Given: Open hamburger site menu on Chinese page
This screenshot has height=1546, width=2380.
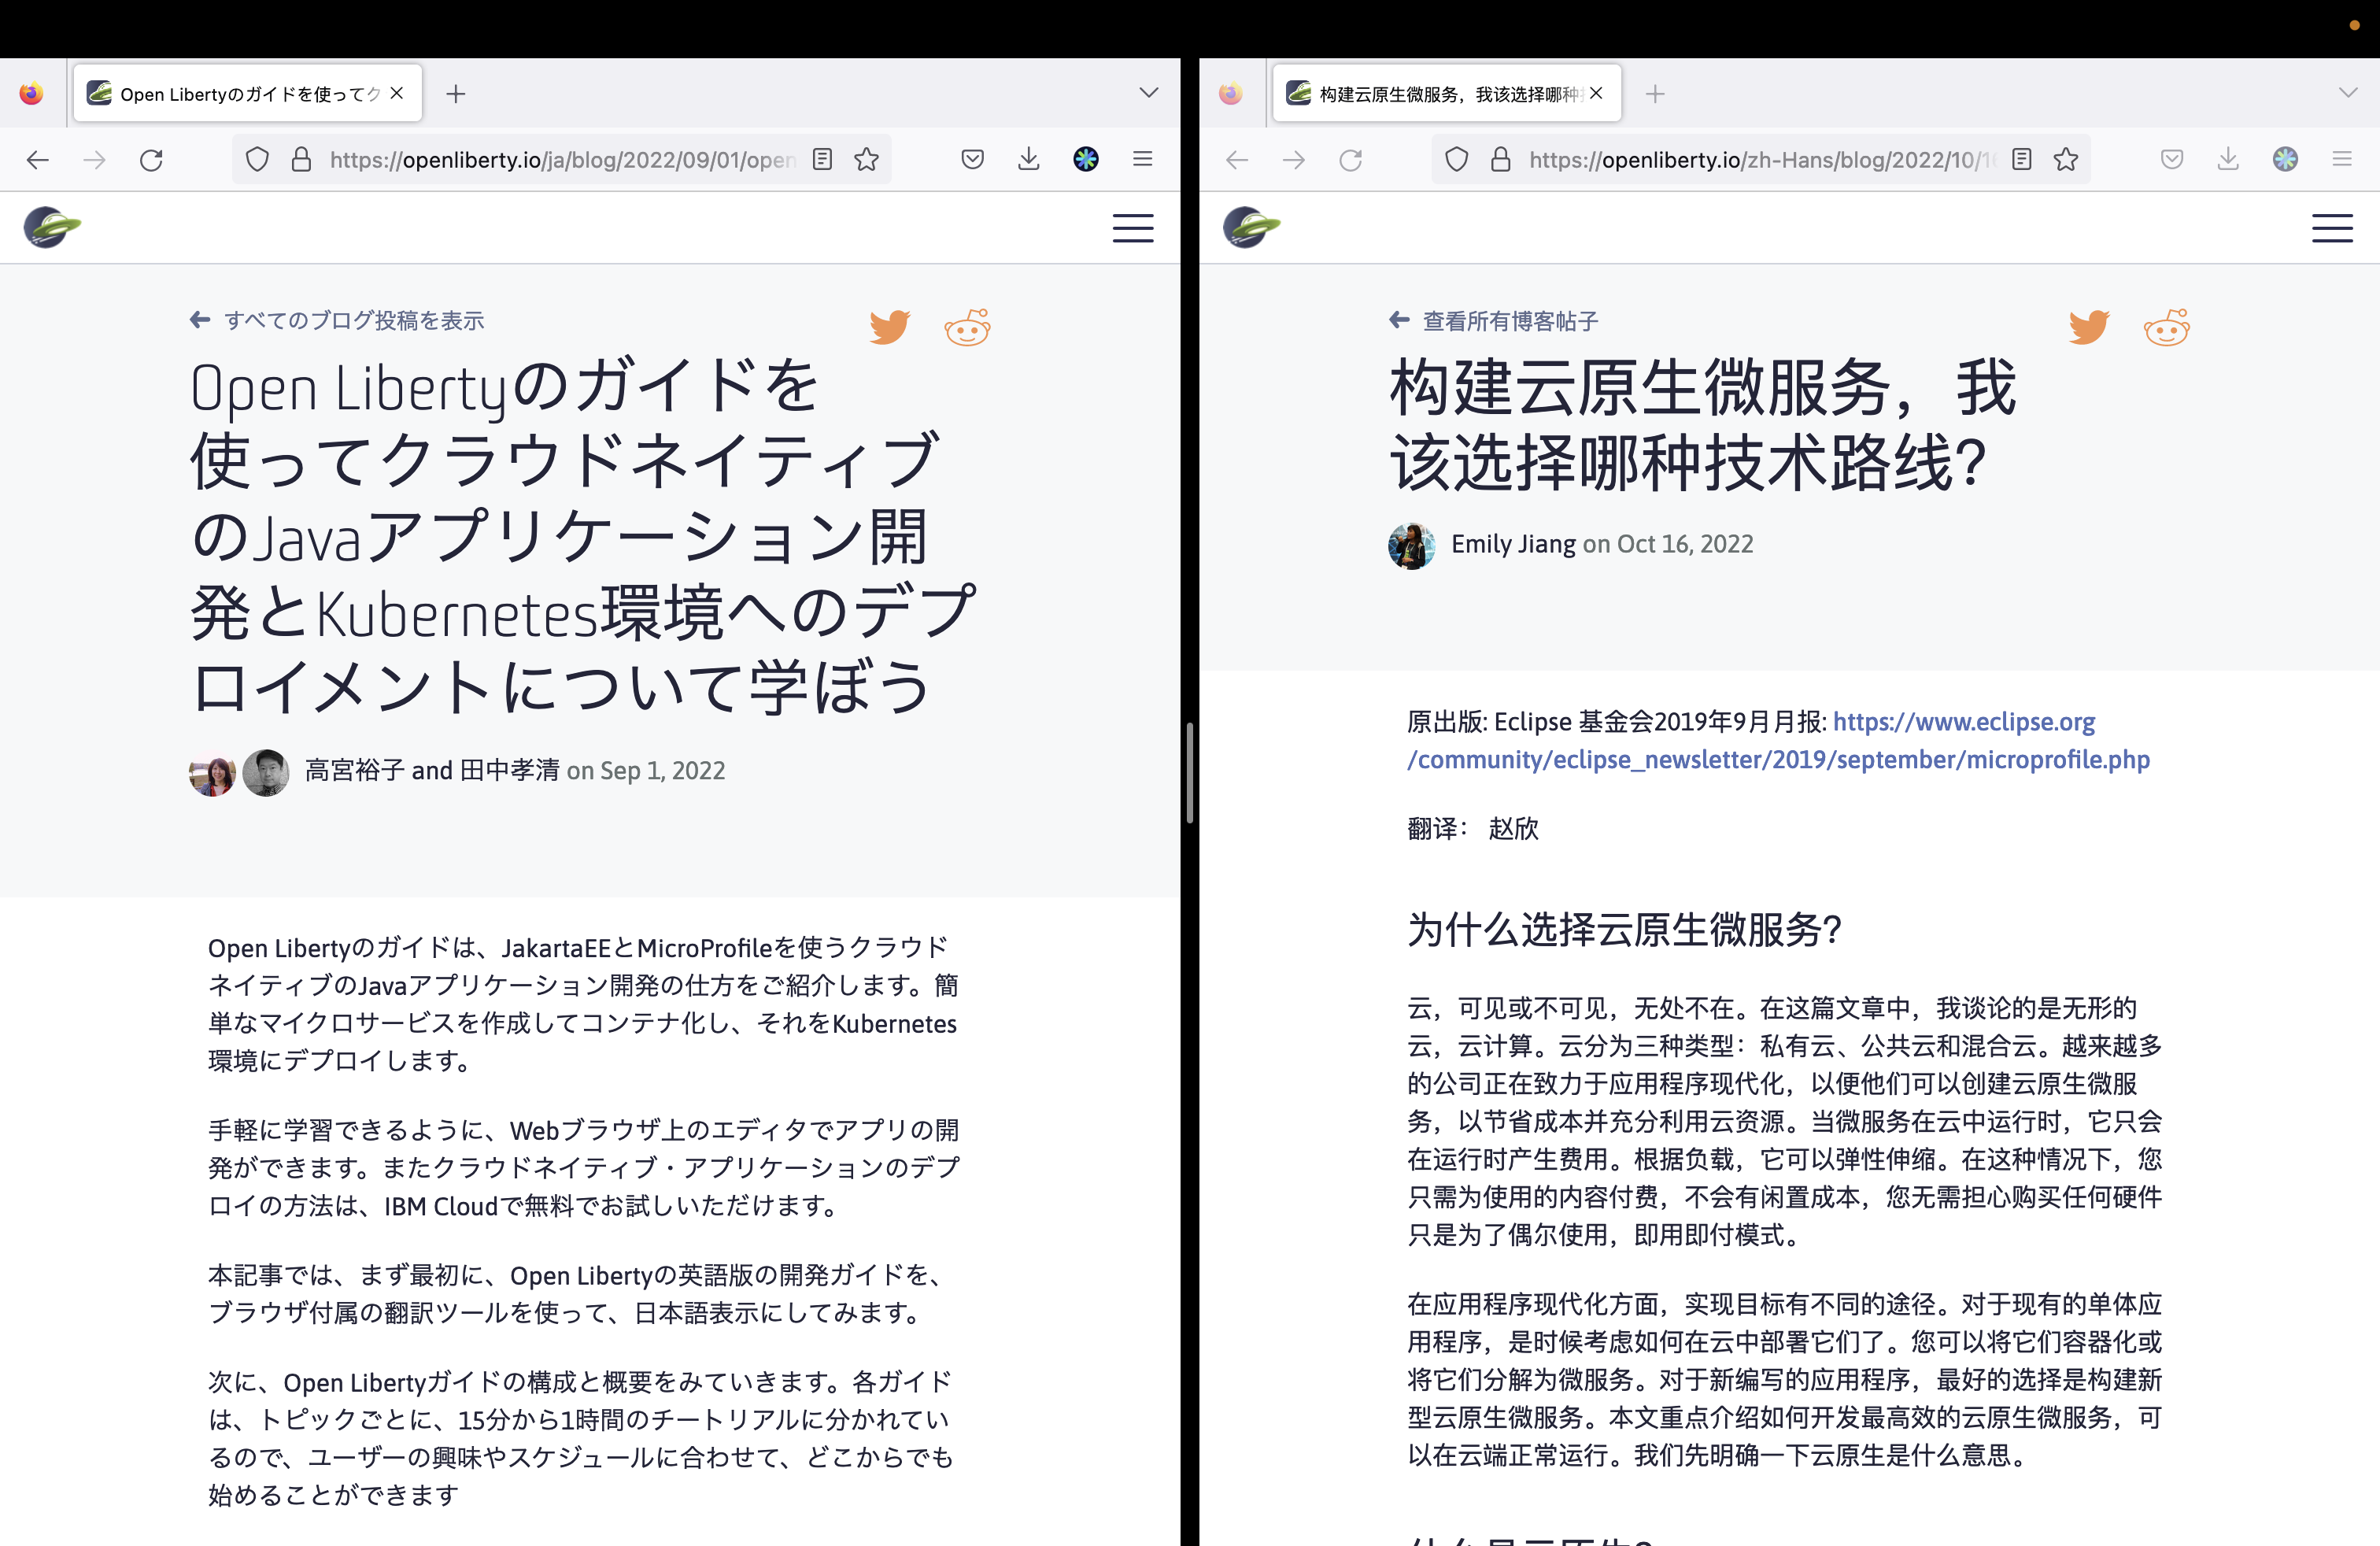Looking at the screenshot, I should (x=2332, y=228).
